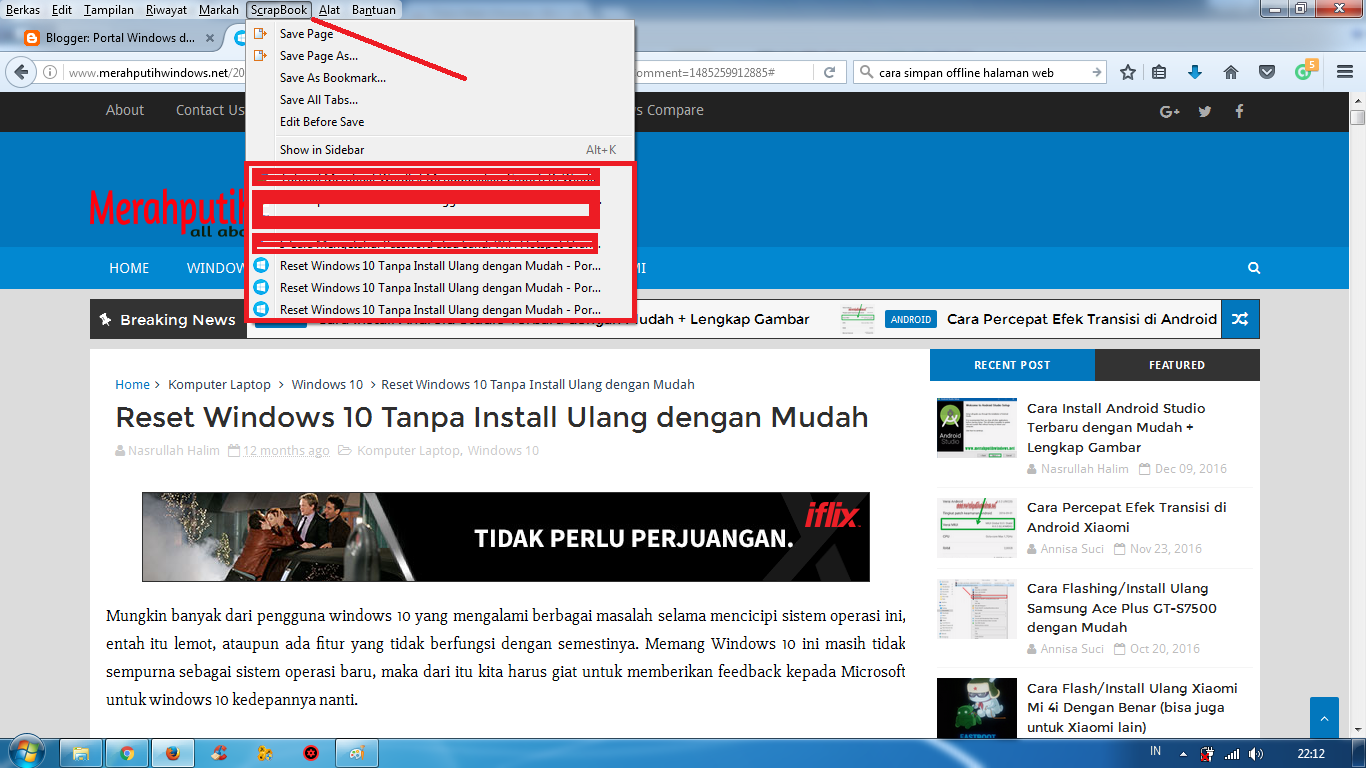Open Cara Flashing/Install Ulang Samsung Ace Plus post
The image size is (1366, 768).
1122,608
